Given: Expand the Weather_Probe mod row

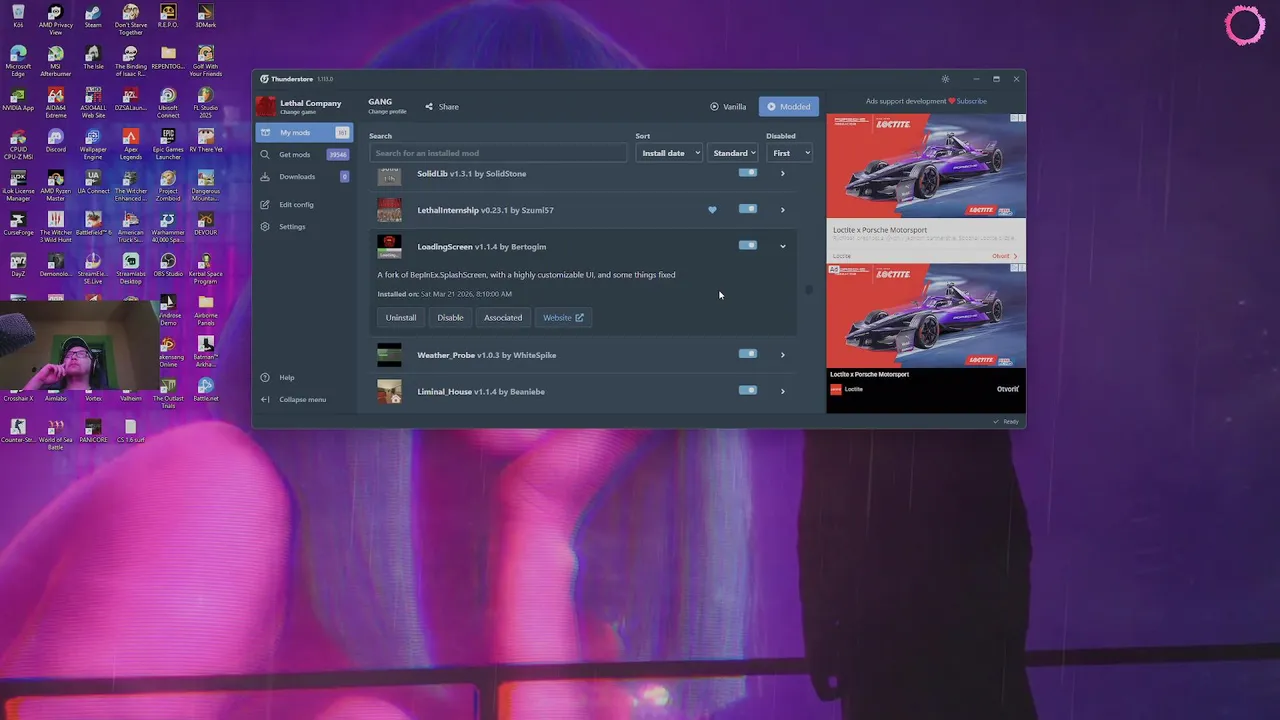Looking at the screenshot, I should click(782, 354).
